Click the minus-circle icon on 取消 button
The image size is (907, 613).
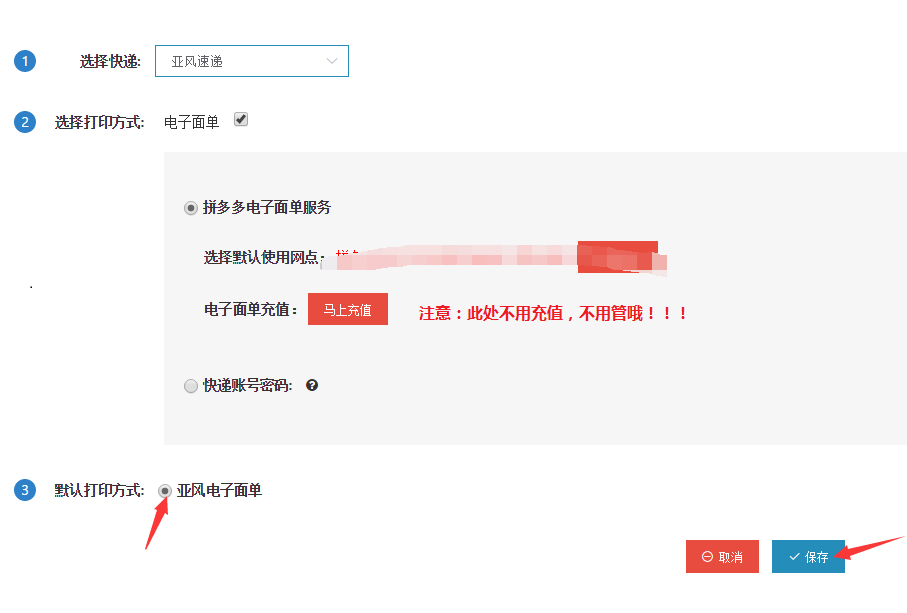[707, 557]
